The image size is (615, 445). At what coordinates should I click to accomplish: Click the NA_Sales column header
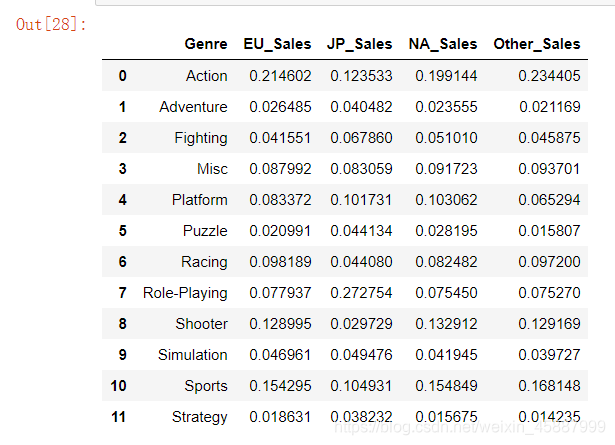coord(442,44)
